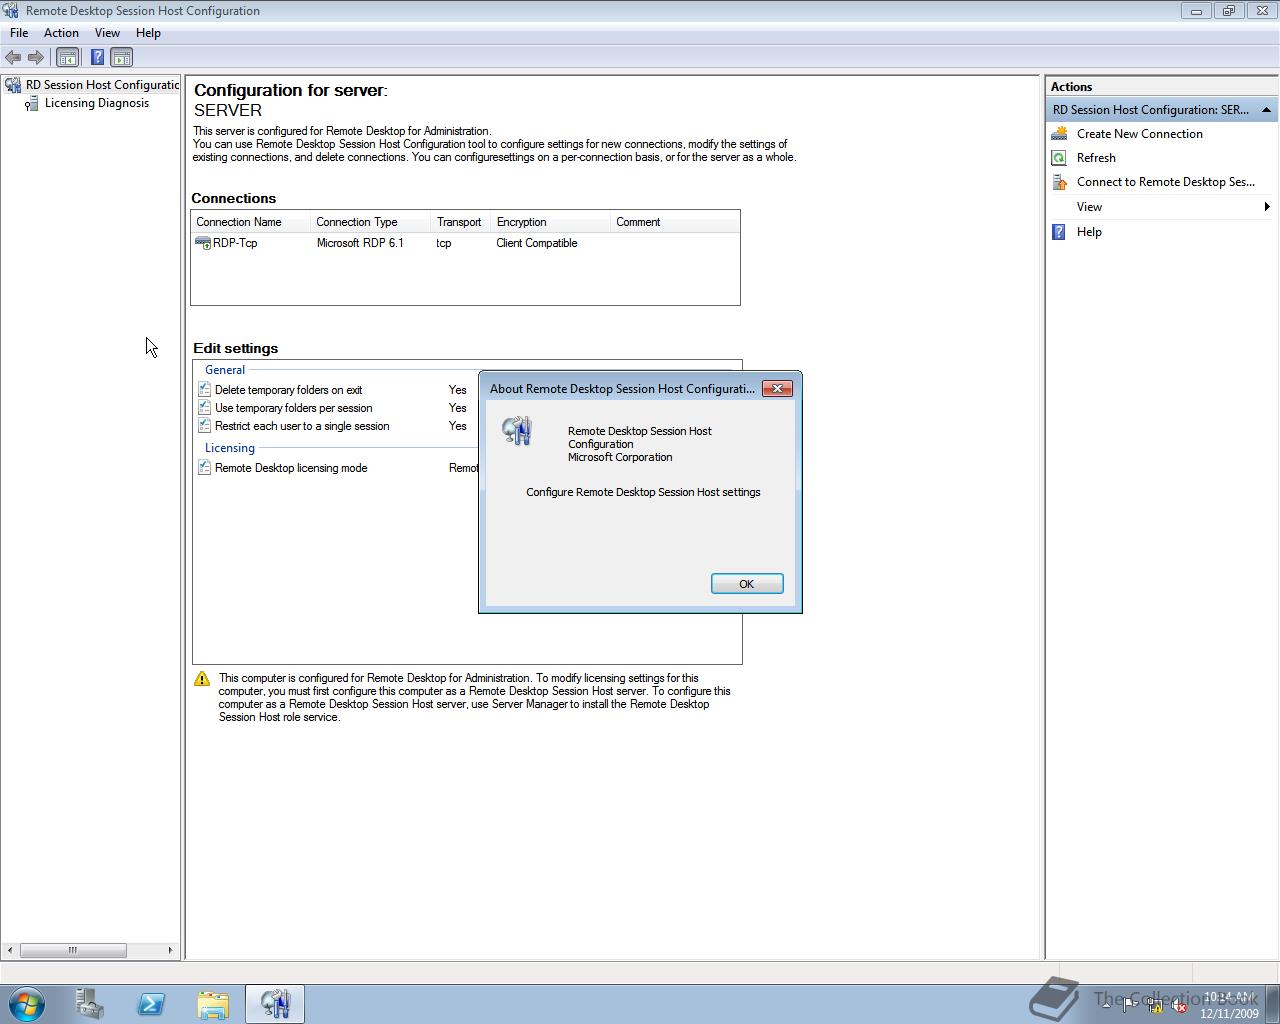The height and width of the screenshot is (1024, 1280).
Task: Click Restrict each user to a single session
Action: [302, 426]
